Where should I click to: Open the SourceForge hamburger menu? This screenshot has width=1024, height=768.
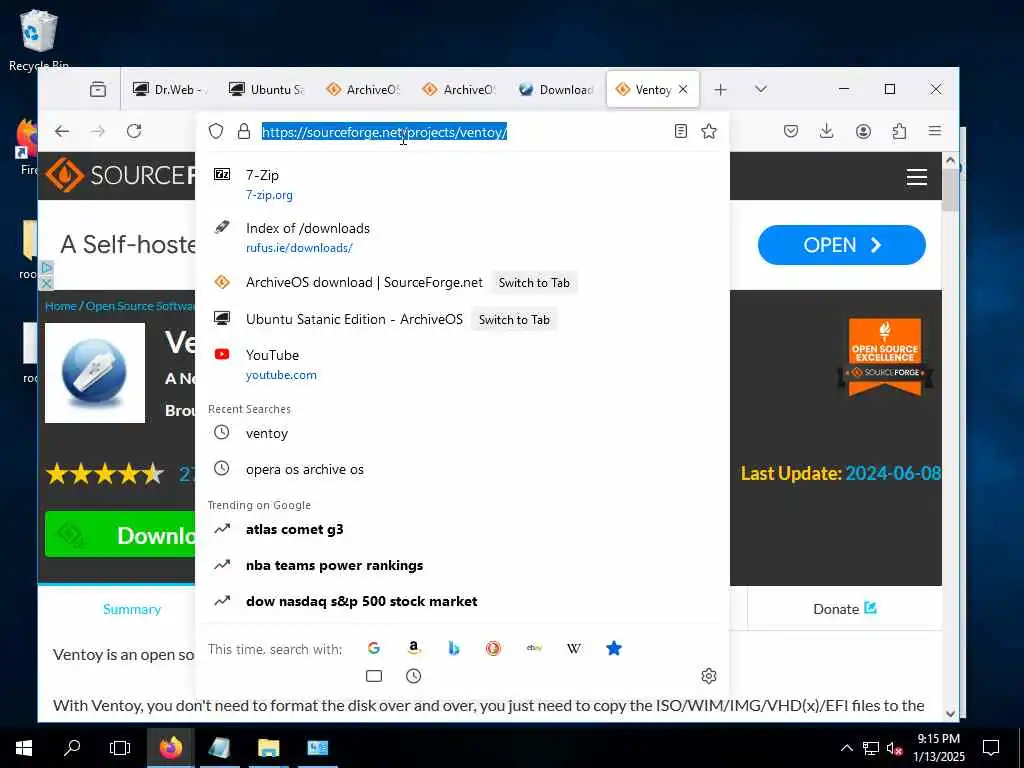(917, 177)
